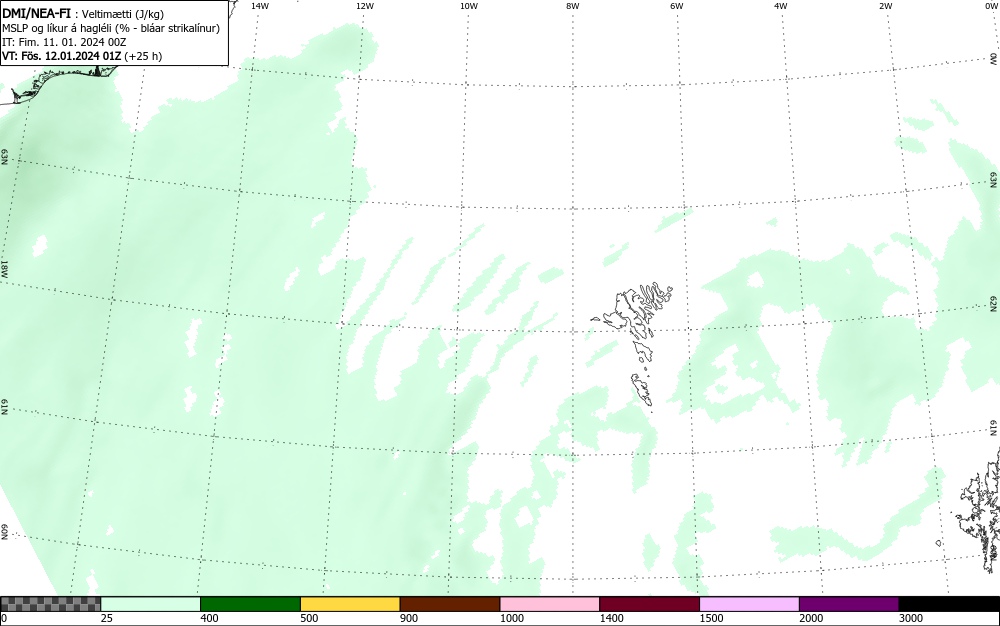The height and width of the screenshot is (626, 1000).
Task: Click the brown 900–1000 legend swatch
Action: (x=450, y=604)
